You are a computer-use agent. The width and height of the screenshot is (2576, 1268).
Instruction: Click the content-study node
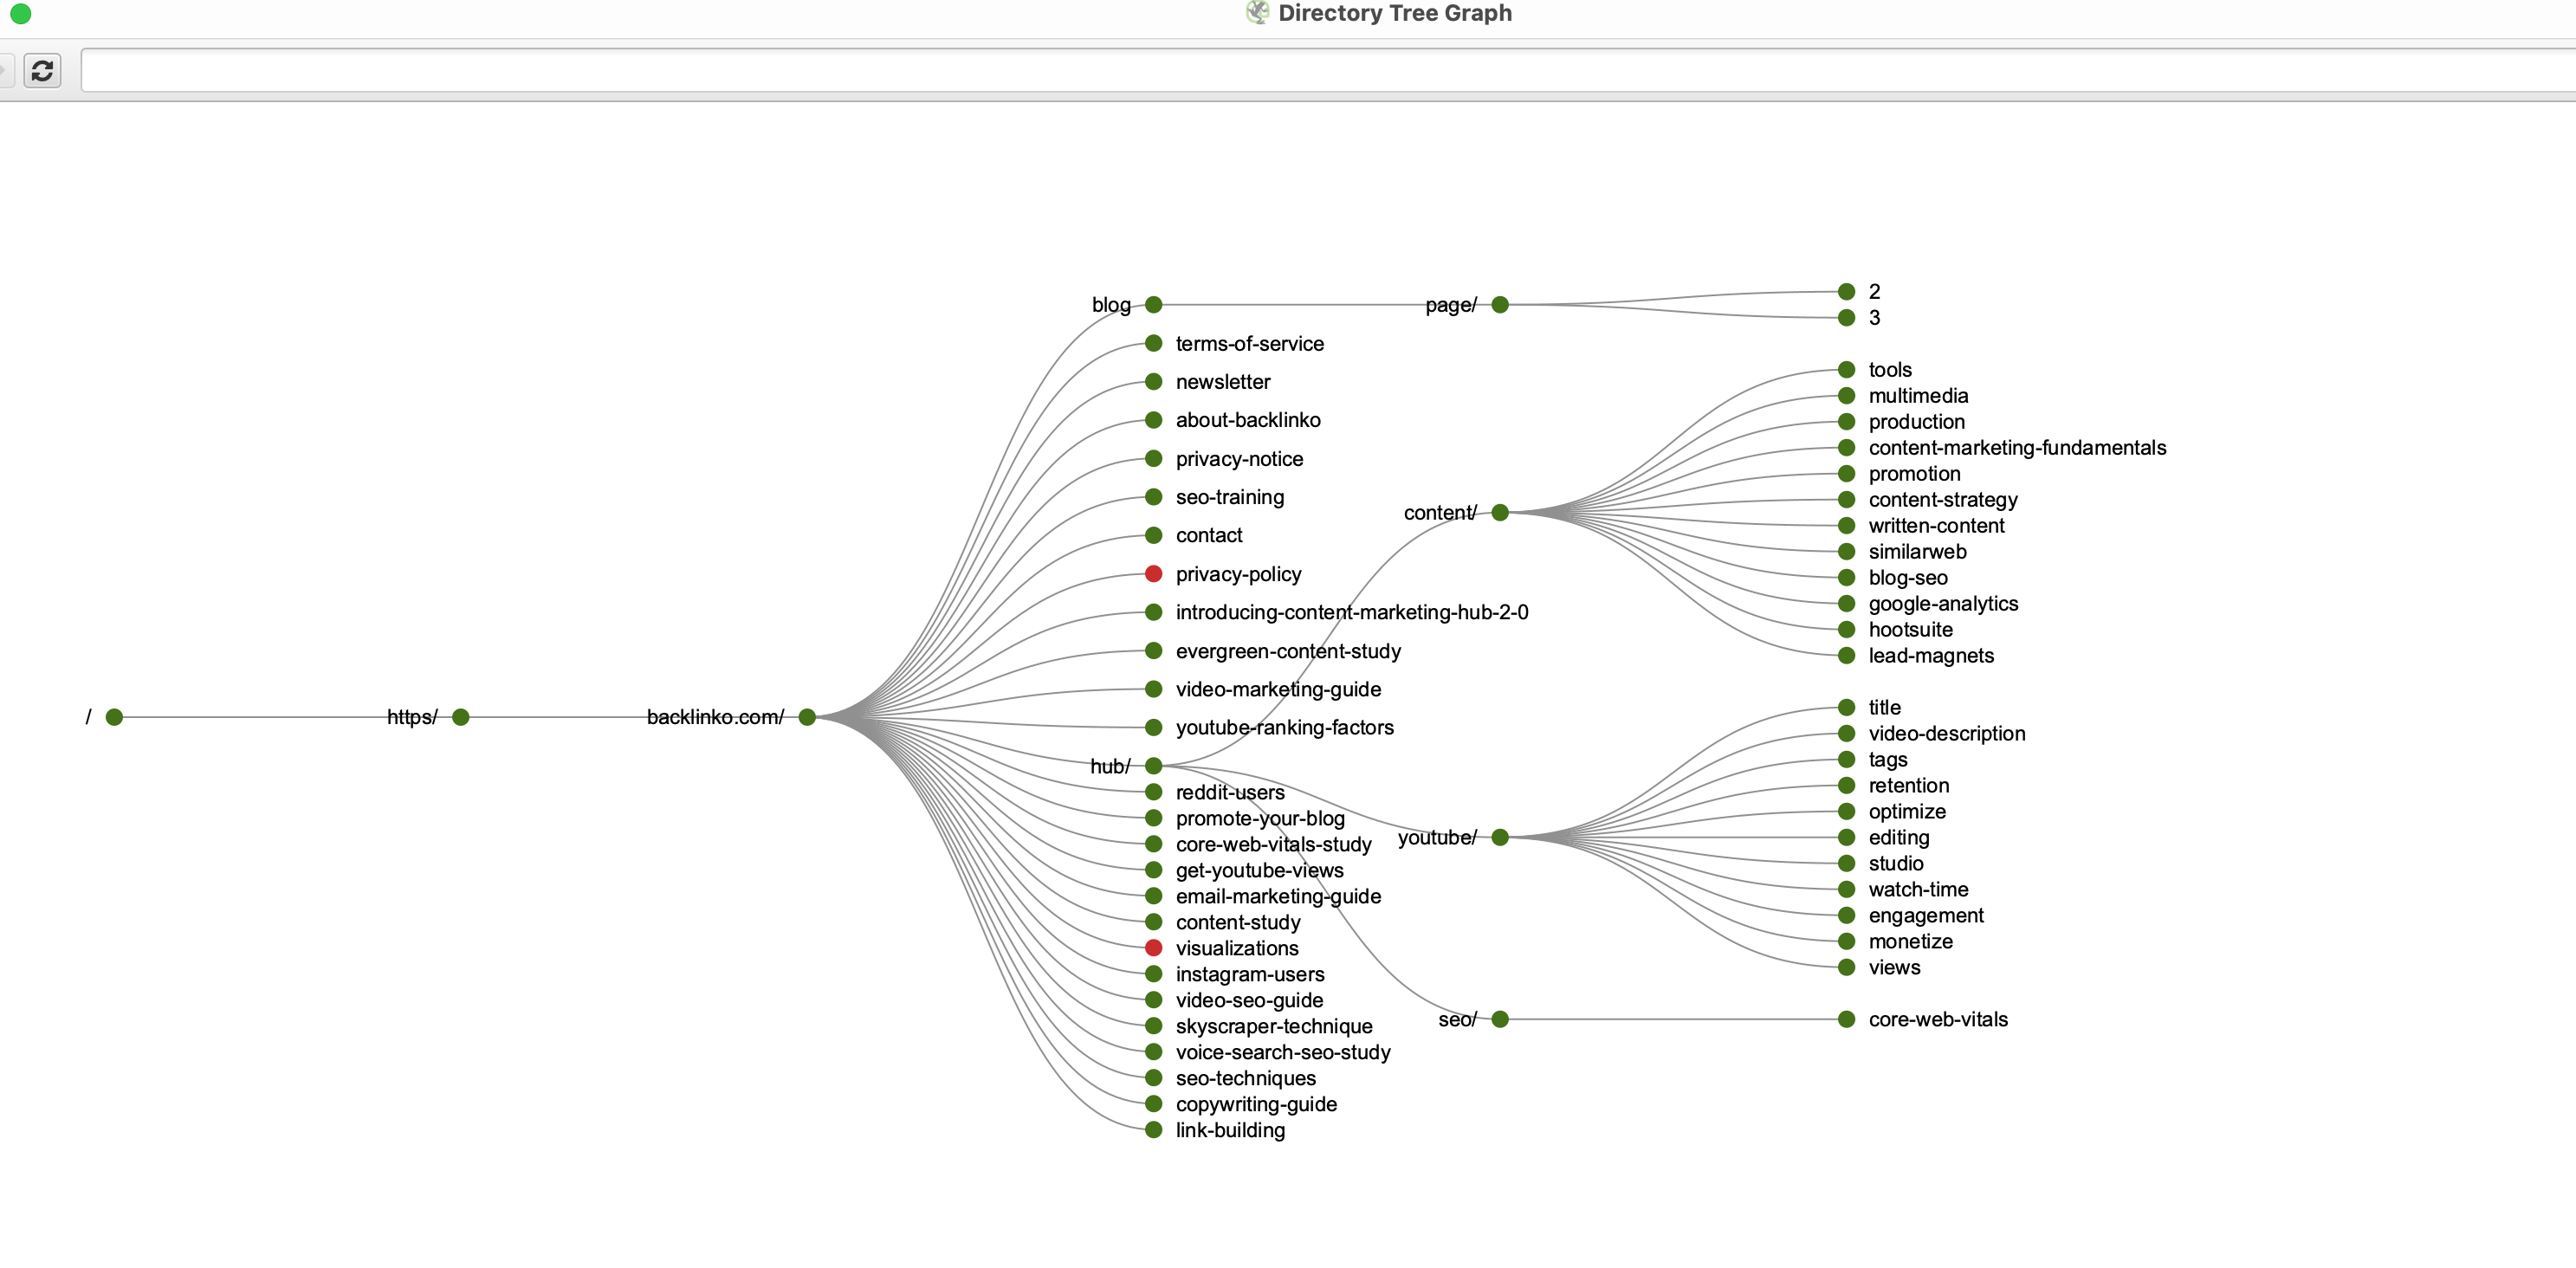click(1153, 922)
